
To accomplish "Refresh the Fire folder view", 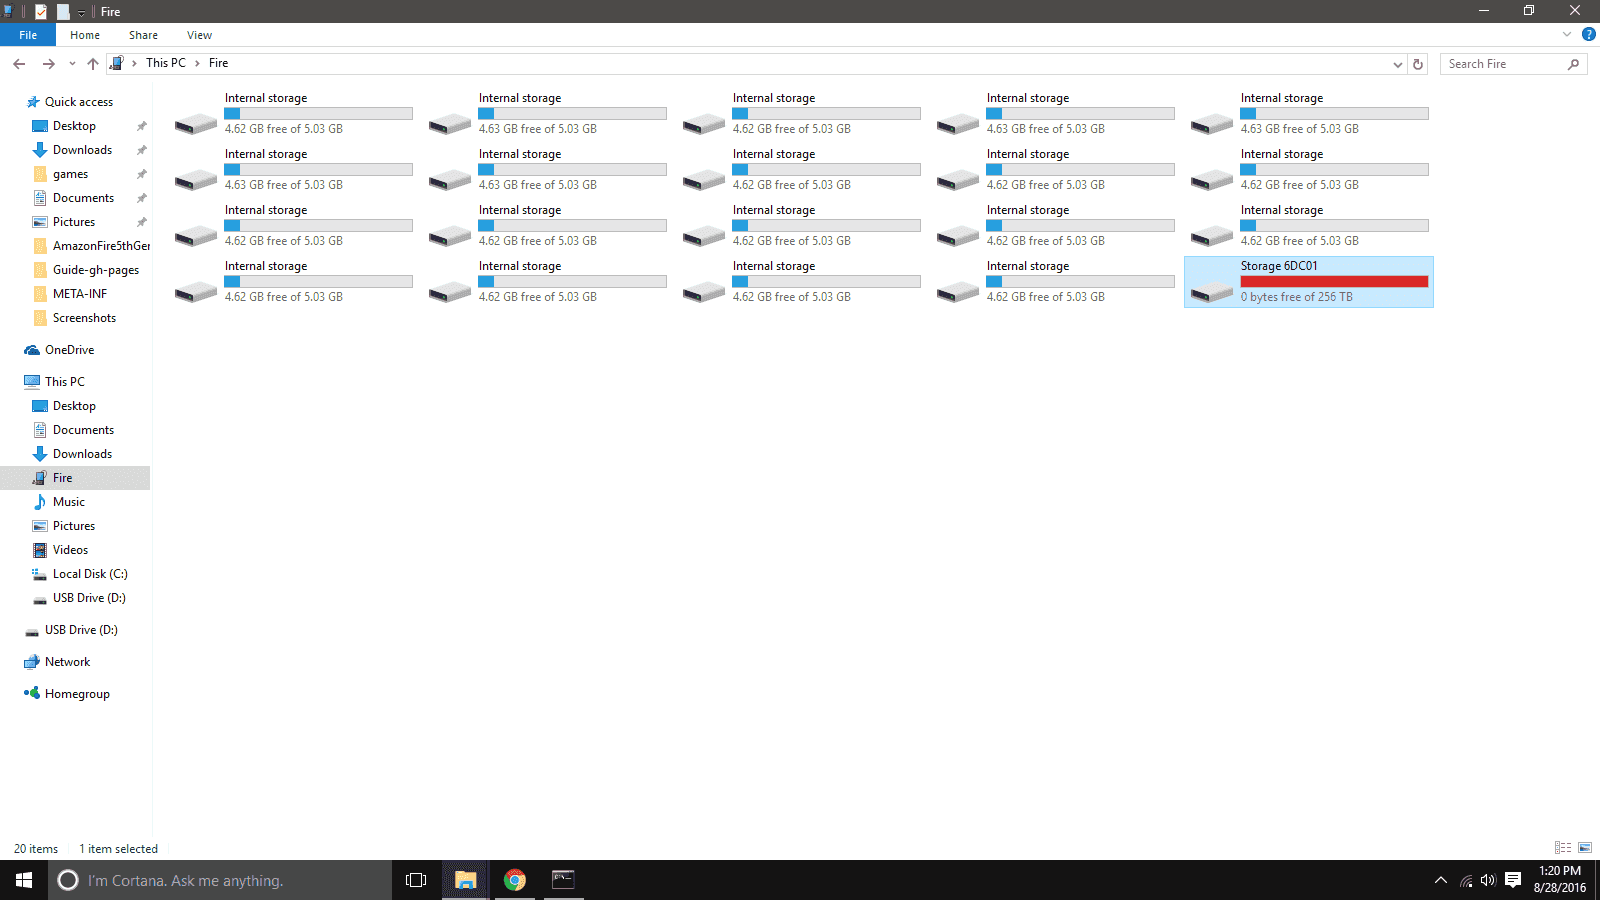I will click(x=1418, y=64).
